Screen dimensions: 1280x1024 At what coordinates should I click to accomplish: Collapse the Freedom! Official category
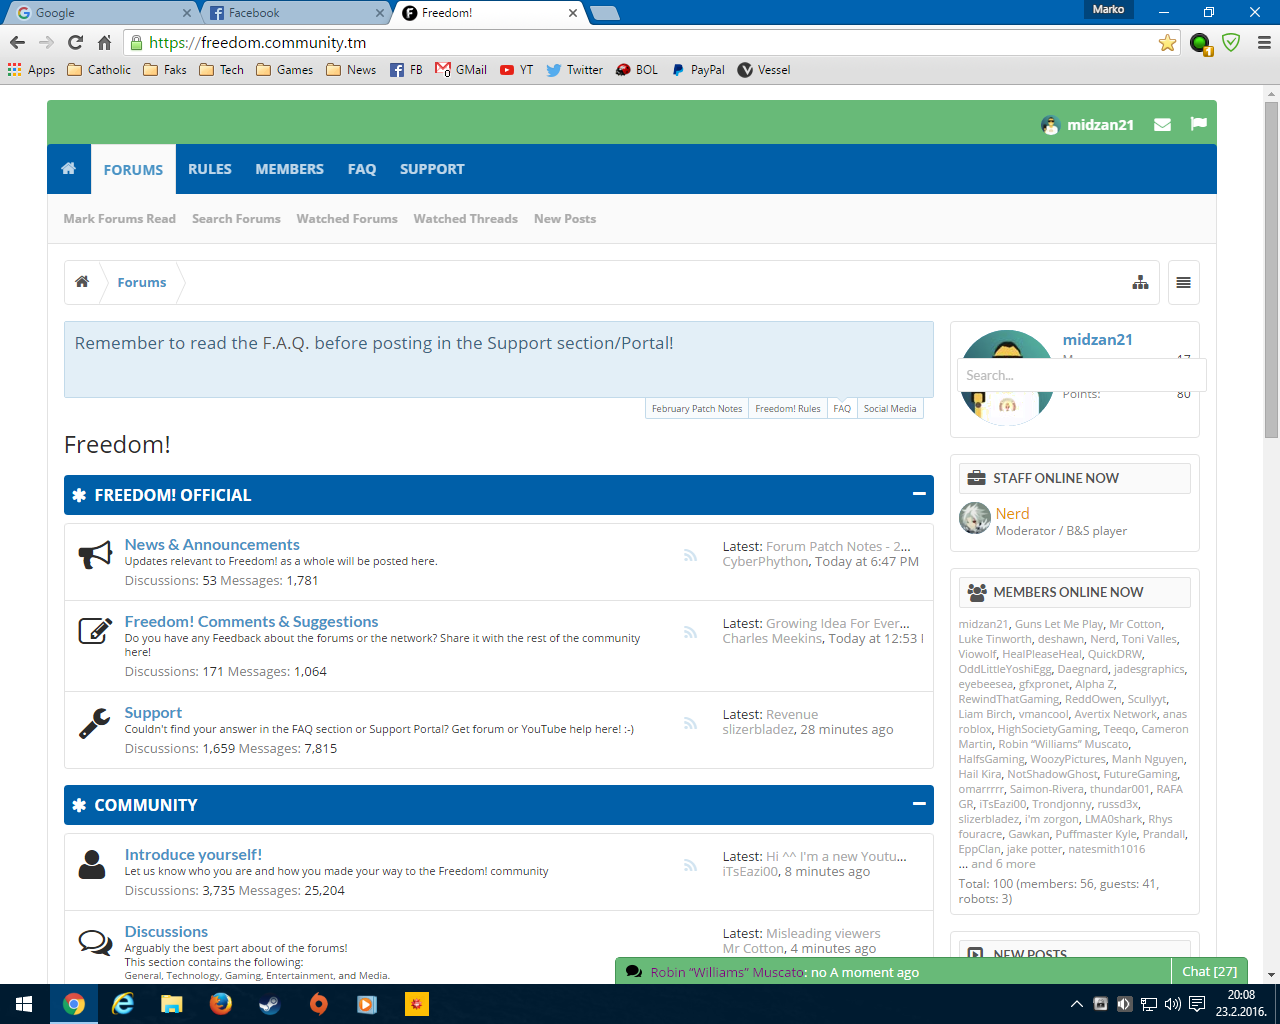click(x=918, y=494)
